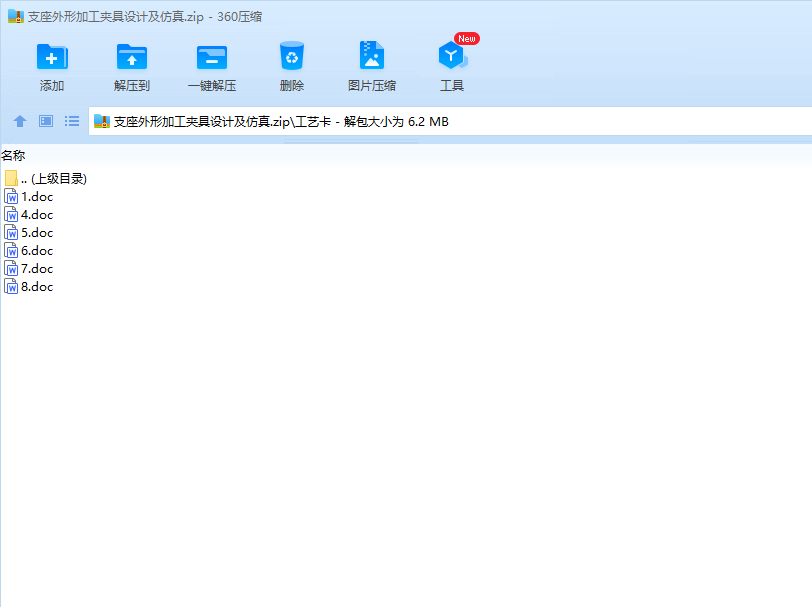Viewport: 812px width, 607px height.
Task: Click the Word icon of 6.doc
Action: pyautogui.click(x=11, y=251)
